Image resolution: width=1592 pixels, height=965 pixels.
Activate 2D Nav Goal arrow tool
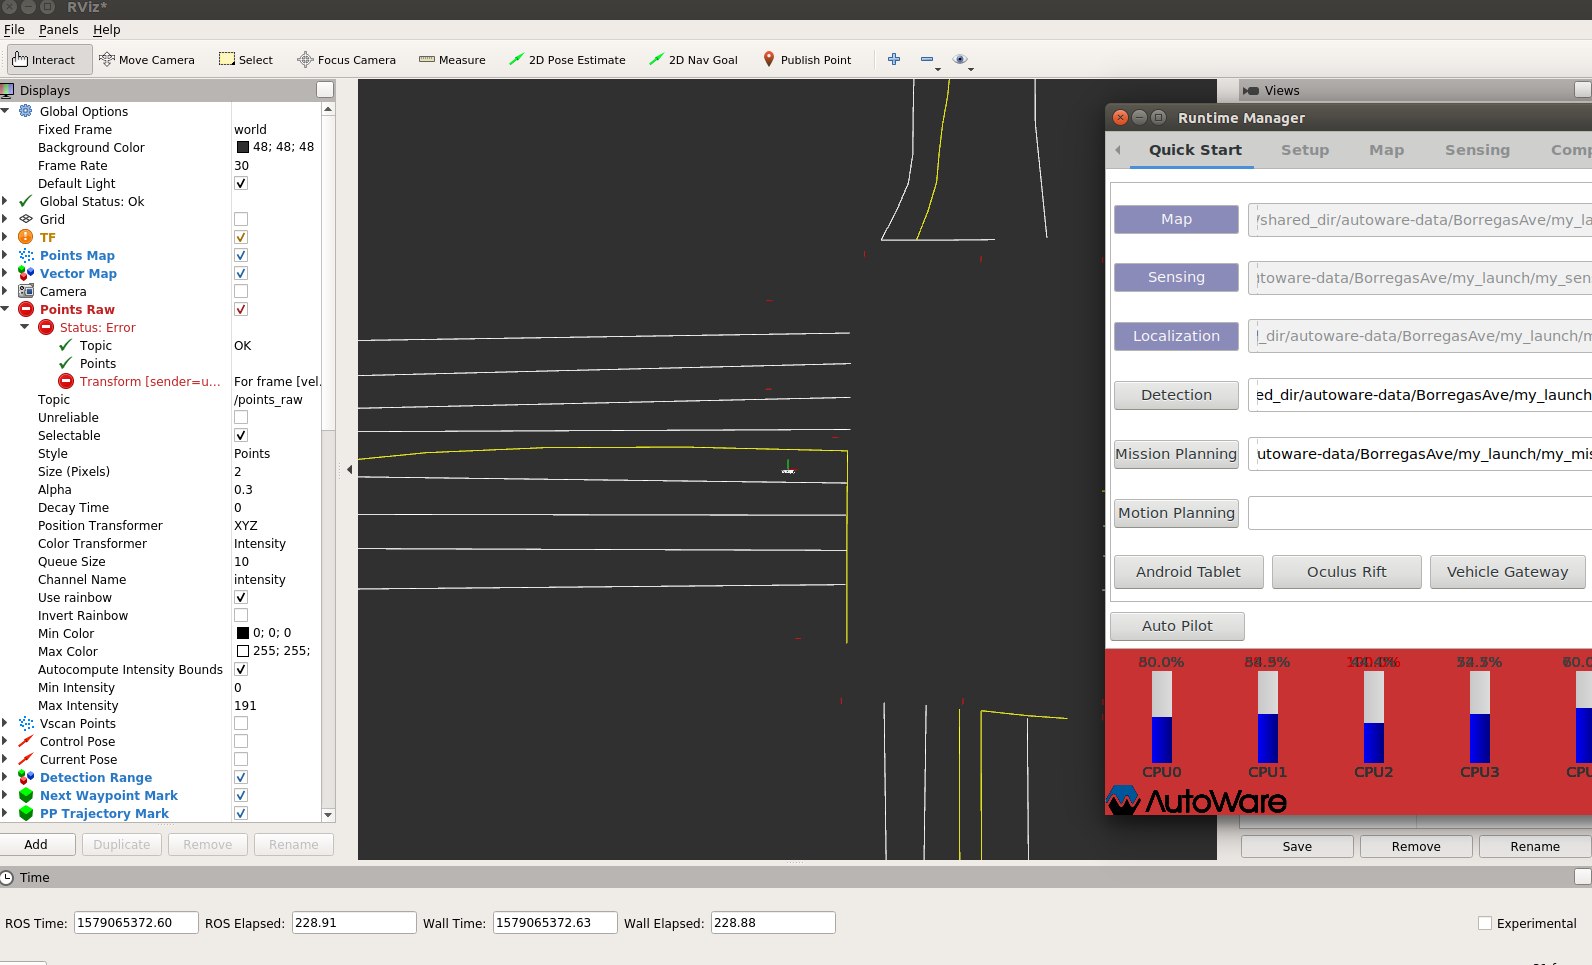coord(693,60)
